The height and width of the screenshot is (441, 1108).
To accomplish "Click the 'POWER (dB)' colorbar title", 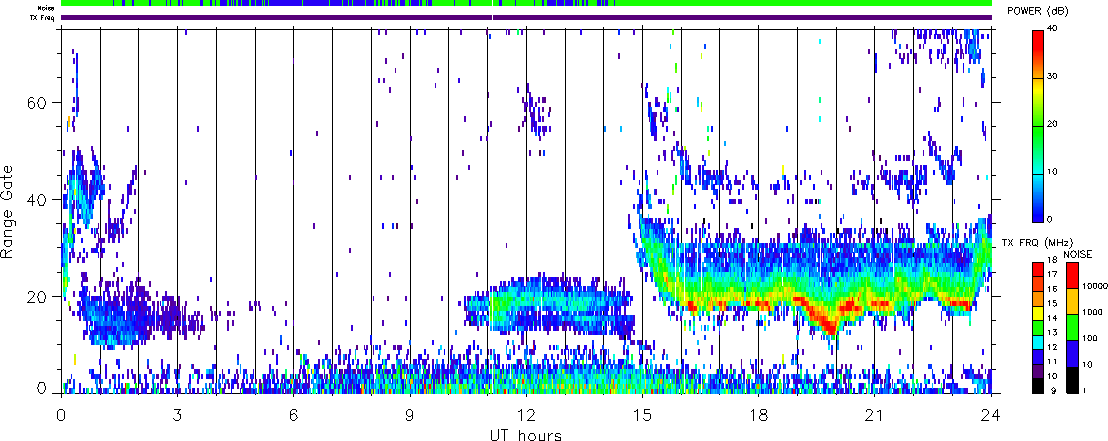I will click(1038, 11).
